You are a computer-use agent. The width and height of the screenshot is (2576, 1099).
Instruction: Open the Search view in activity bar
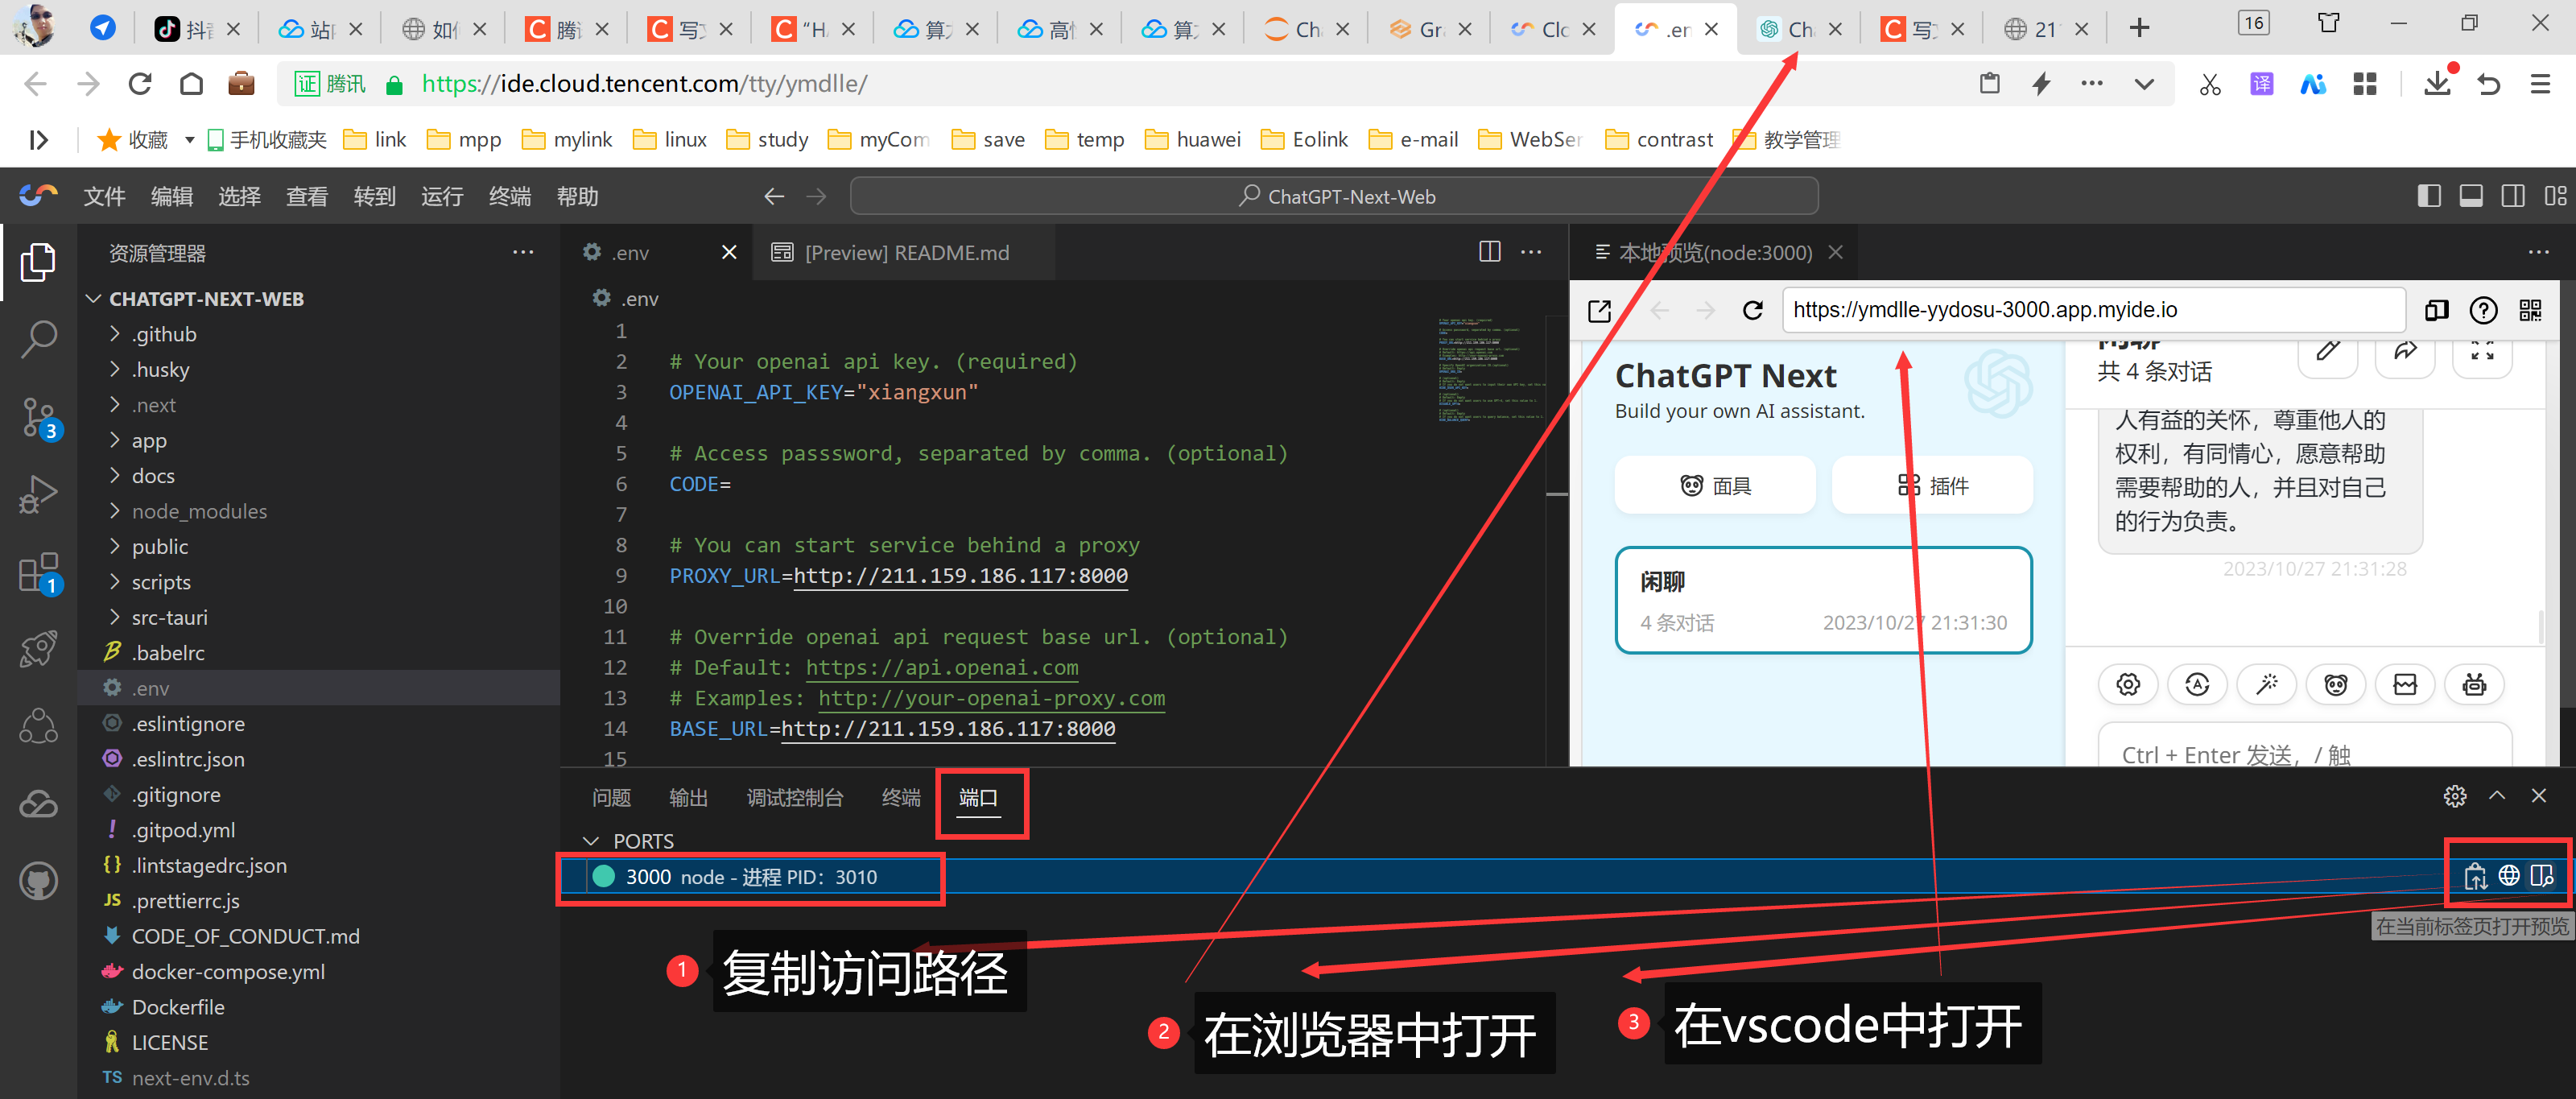[38, 339]
